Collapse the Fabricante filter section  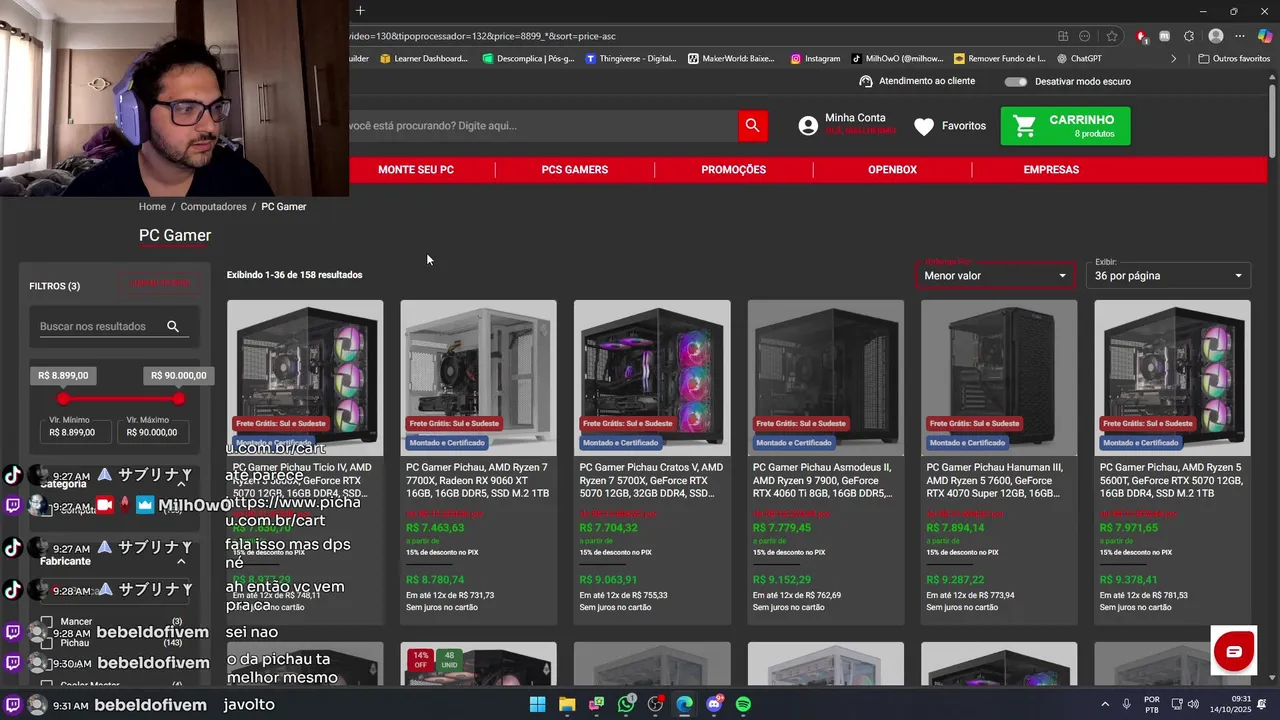[181, 562]
